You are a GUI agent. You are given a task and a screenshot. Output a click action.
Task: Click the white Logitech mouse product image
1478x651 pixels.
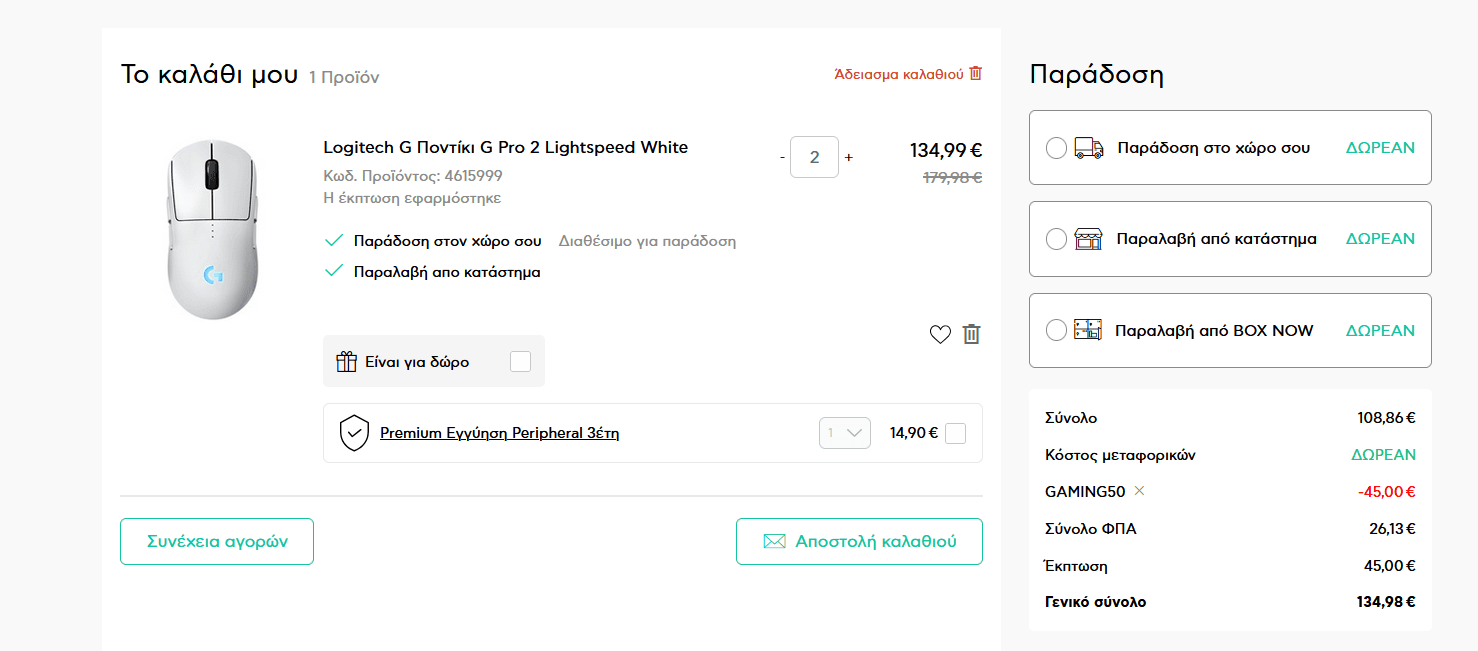pos(212,230)
